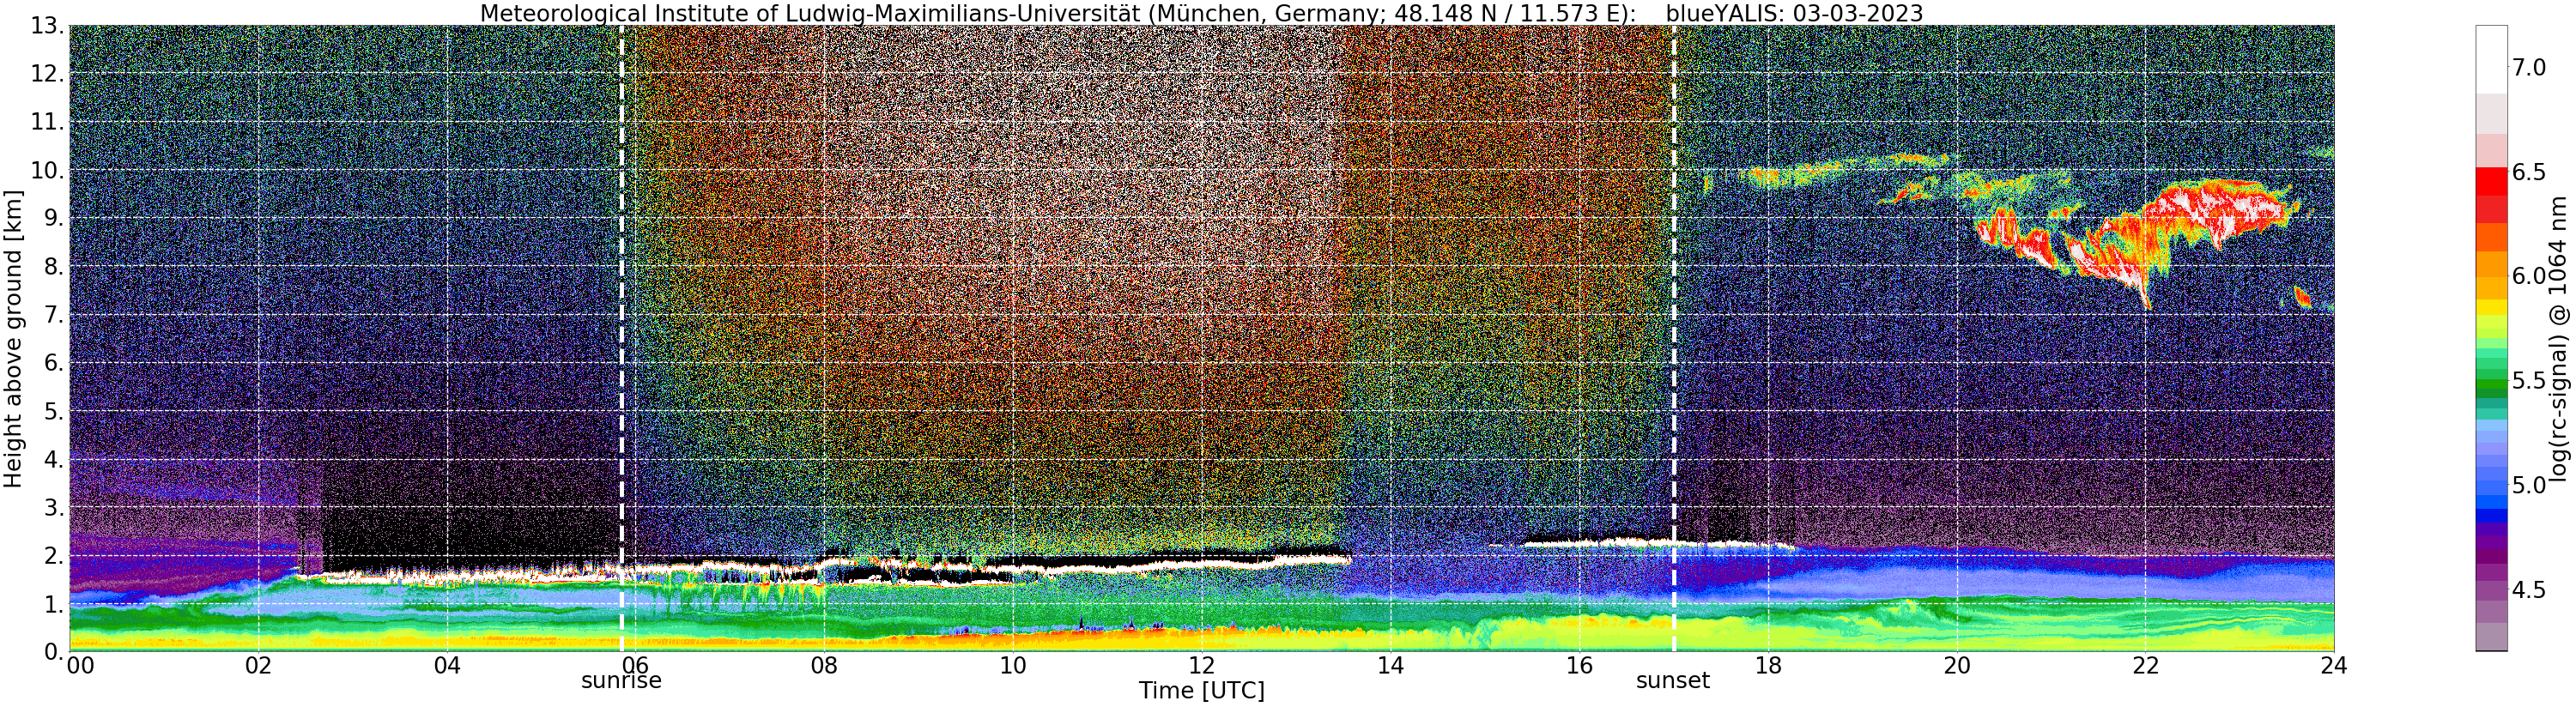
Task: Click the x-axis tick label '00'
Action: (80, 666)
